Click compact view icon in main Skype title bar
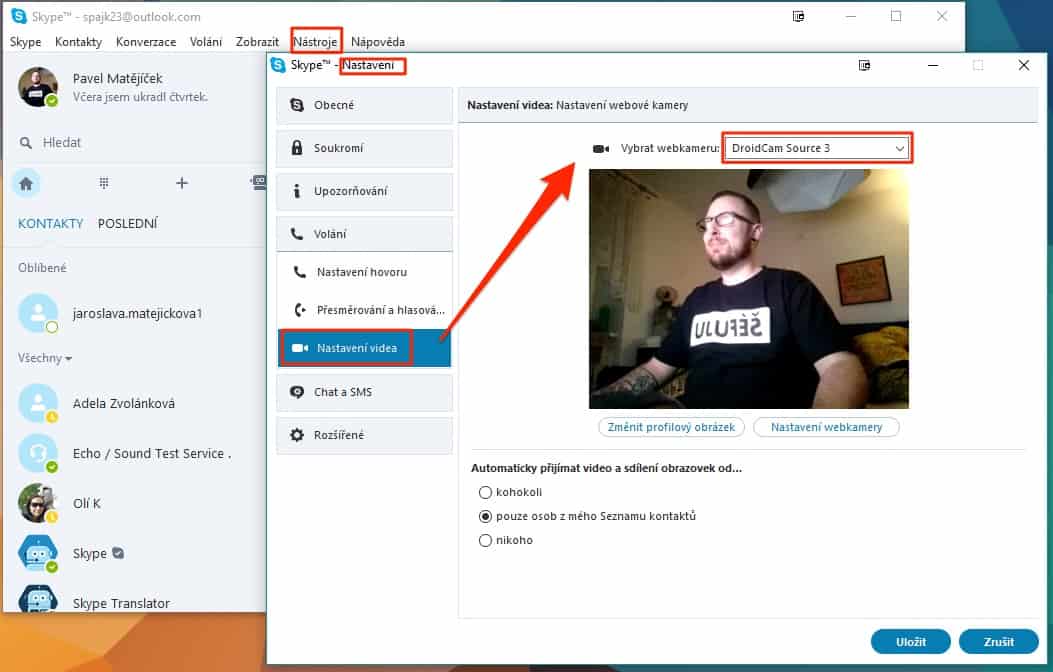 click(x=798, y=16)
